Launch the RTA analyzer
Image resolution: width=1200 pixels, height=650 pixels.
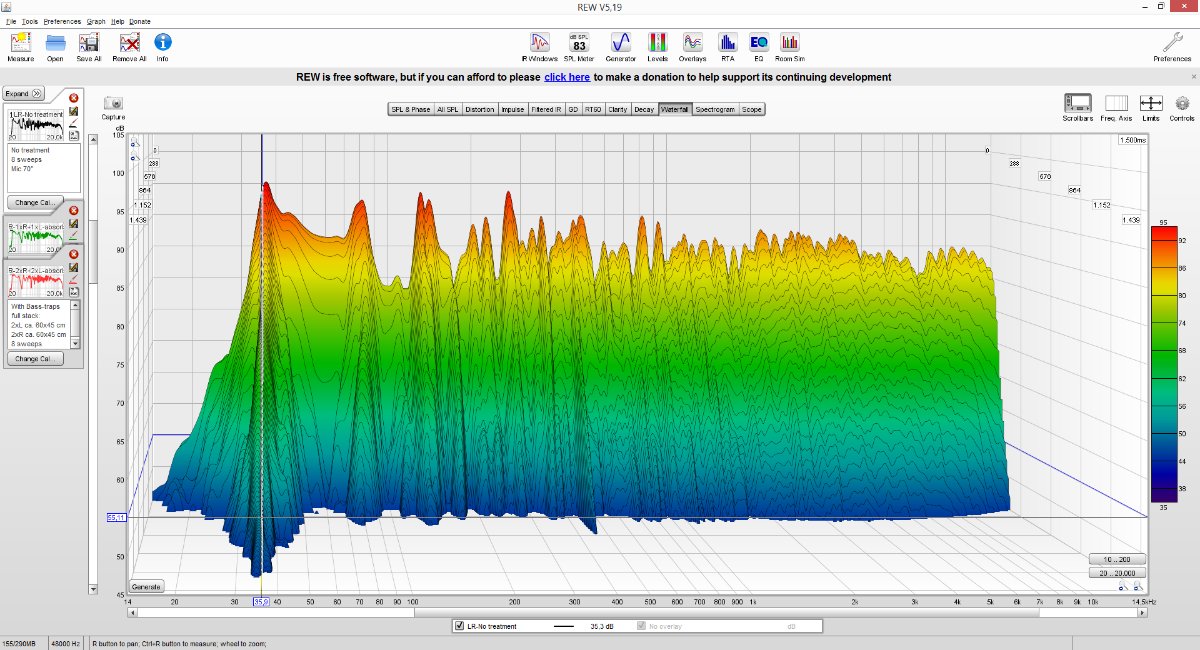[728, 43]
